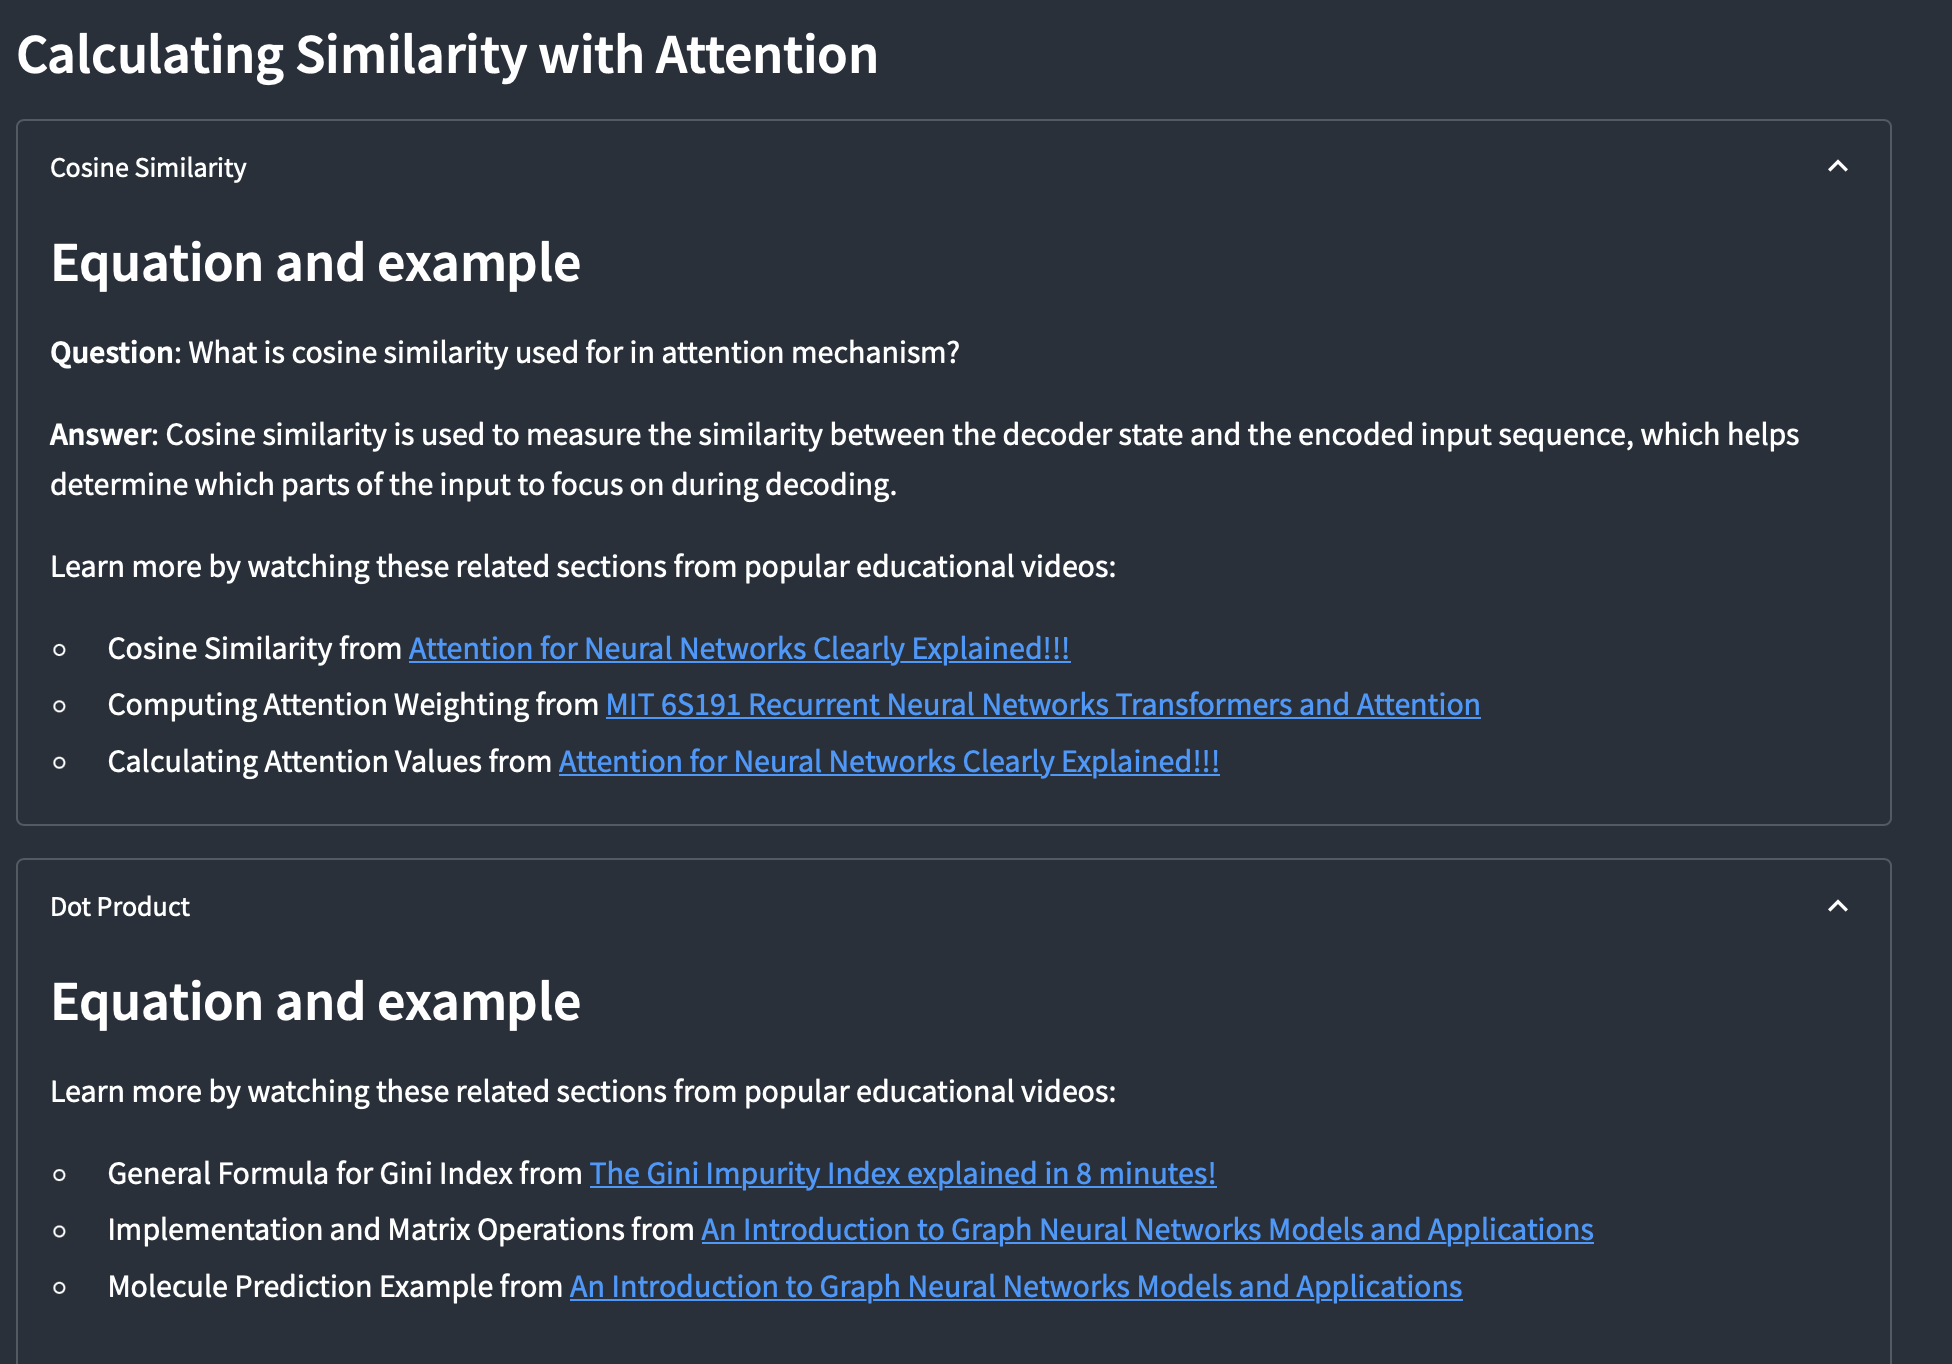Image resolution: width=1952 pixels, height=1364 pixels.
Task: Collapse Cosine Similarity section using its chevron
Action: 1837,167
